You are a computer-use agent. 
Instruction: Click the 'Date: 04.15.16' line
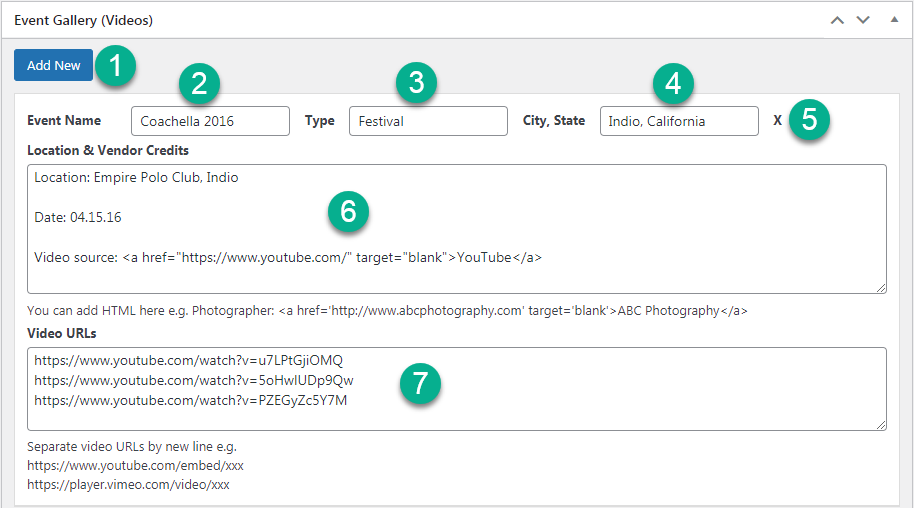pyautogui.click(x=78, y=218)
